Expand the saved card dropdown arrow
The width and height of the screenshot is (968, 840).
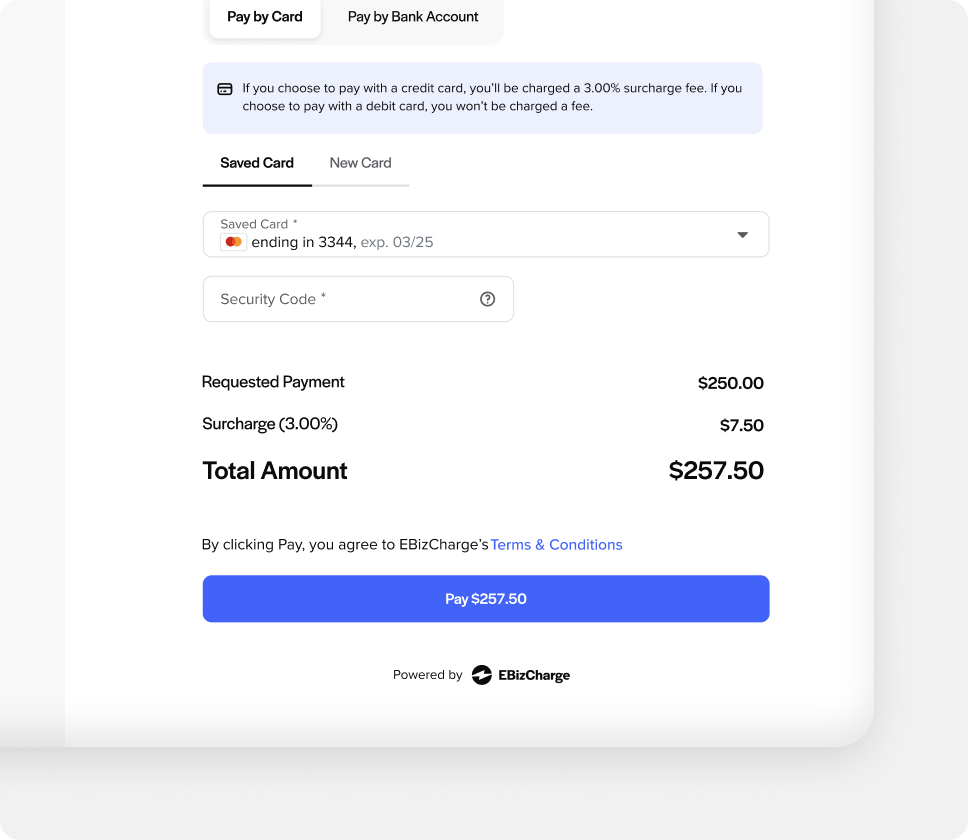742,234
